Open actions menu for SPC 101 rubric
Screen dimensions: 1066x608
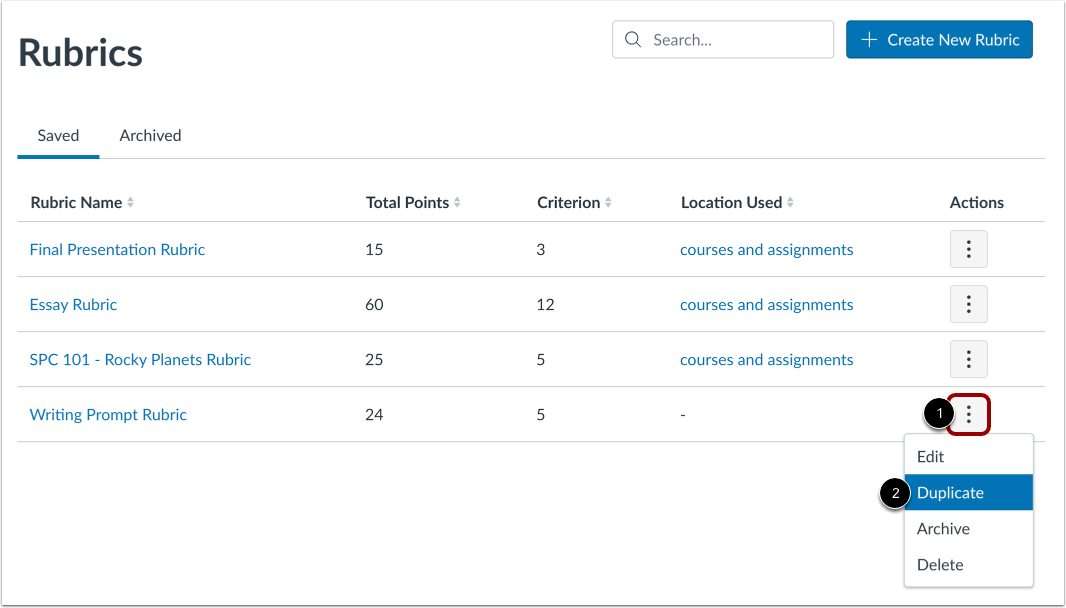click(968, 359)
